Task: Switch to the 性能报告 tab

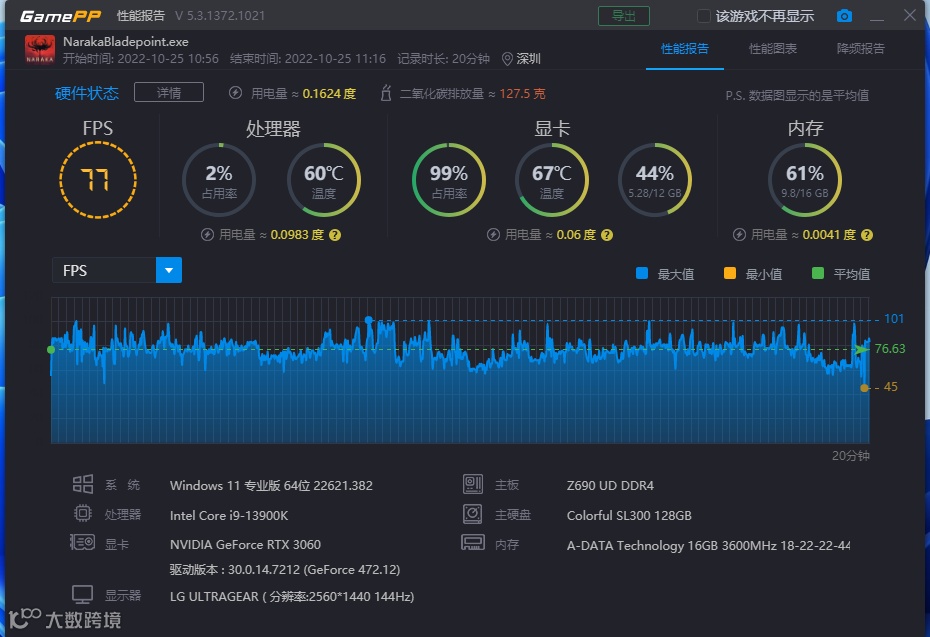Action: [685, 49]
